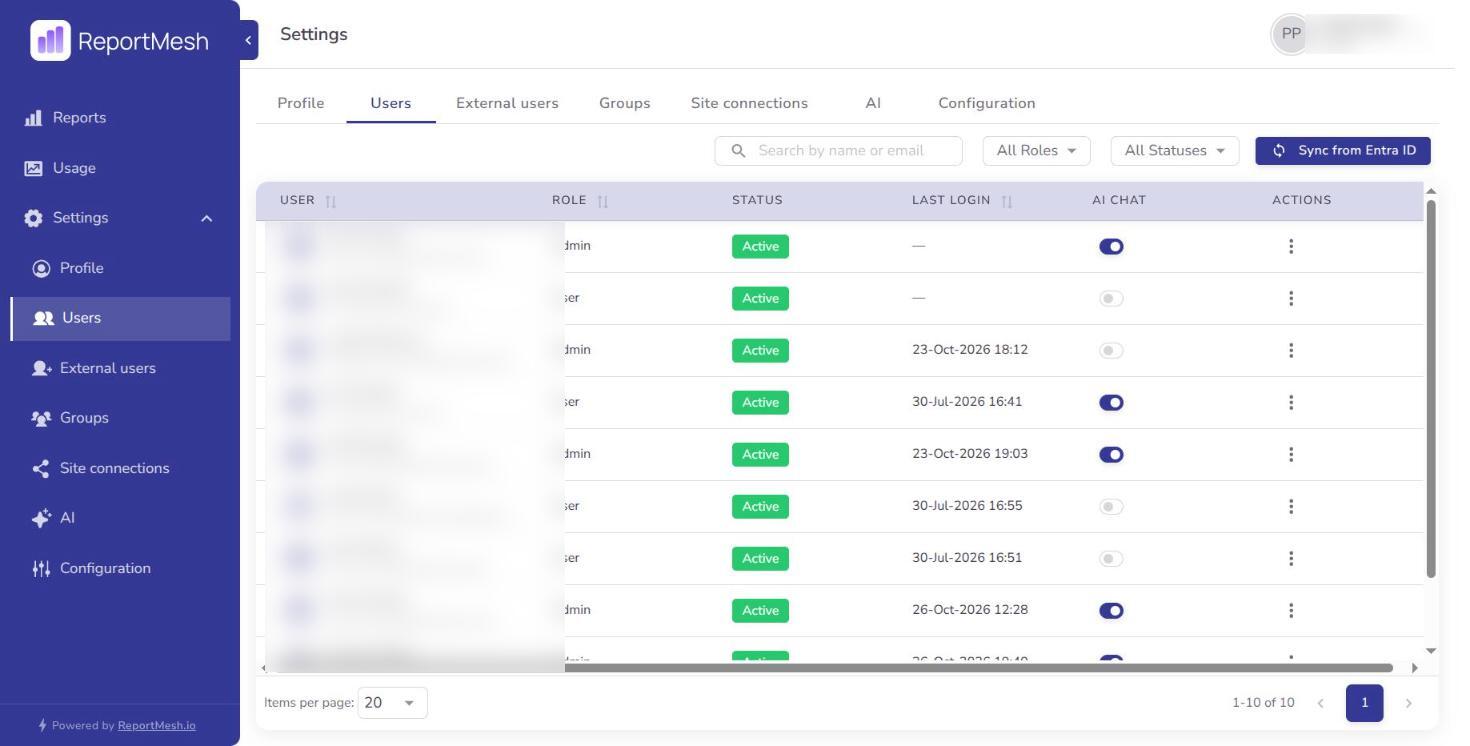Focus the Search by name or email field
Image resolution: width=1470 pixels, height=746 pixels.
tap(838, 151)
